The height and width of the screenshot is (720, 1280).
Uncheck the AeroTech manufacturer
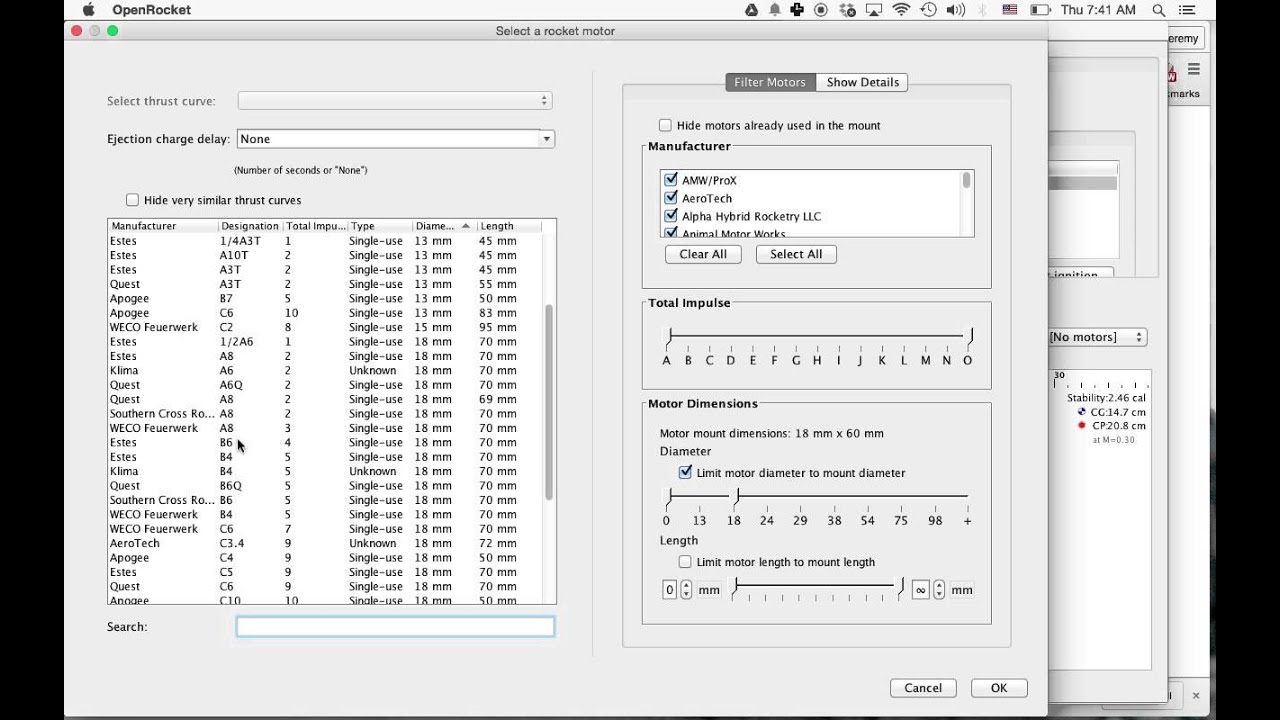point(671,198)
